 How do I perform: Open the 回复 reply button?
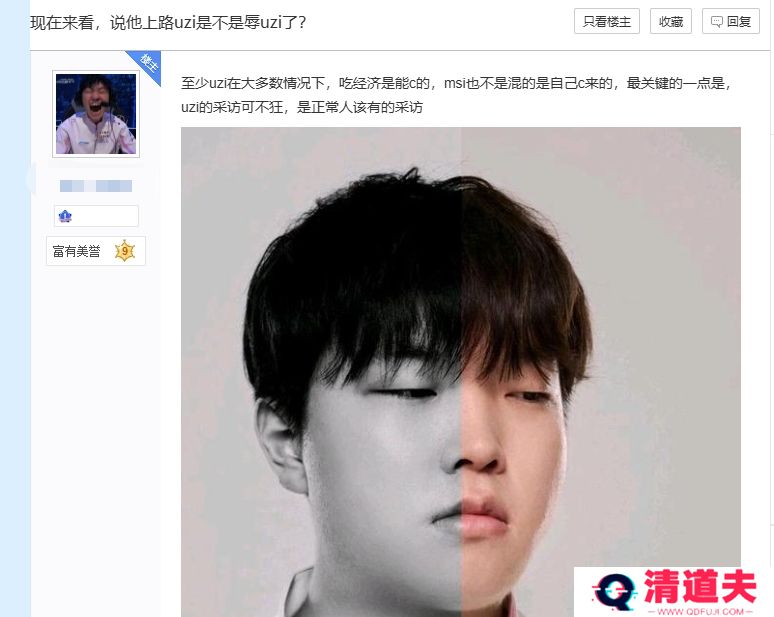coord(731,21)
